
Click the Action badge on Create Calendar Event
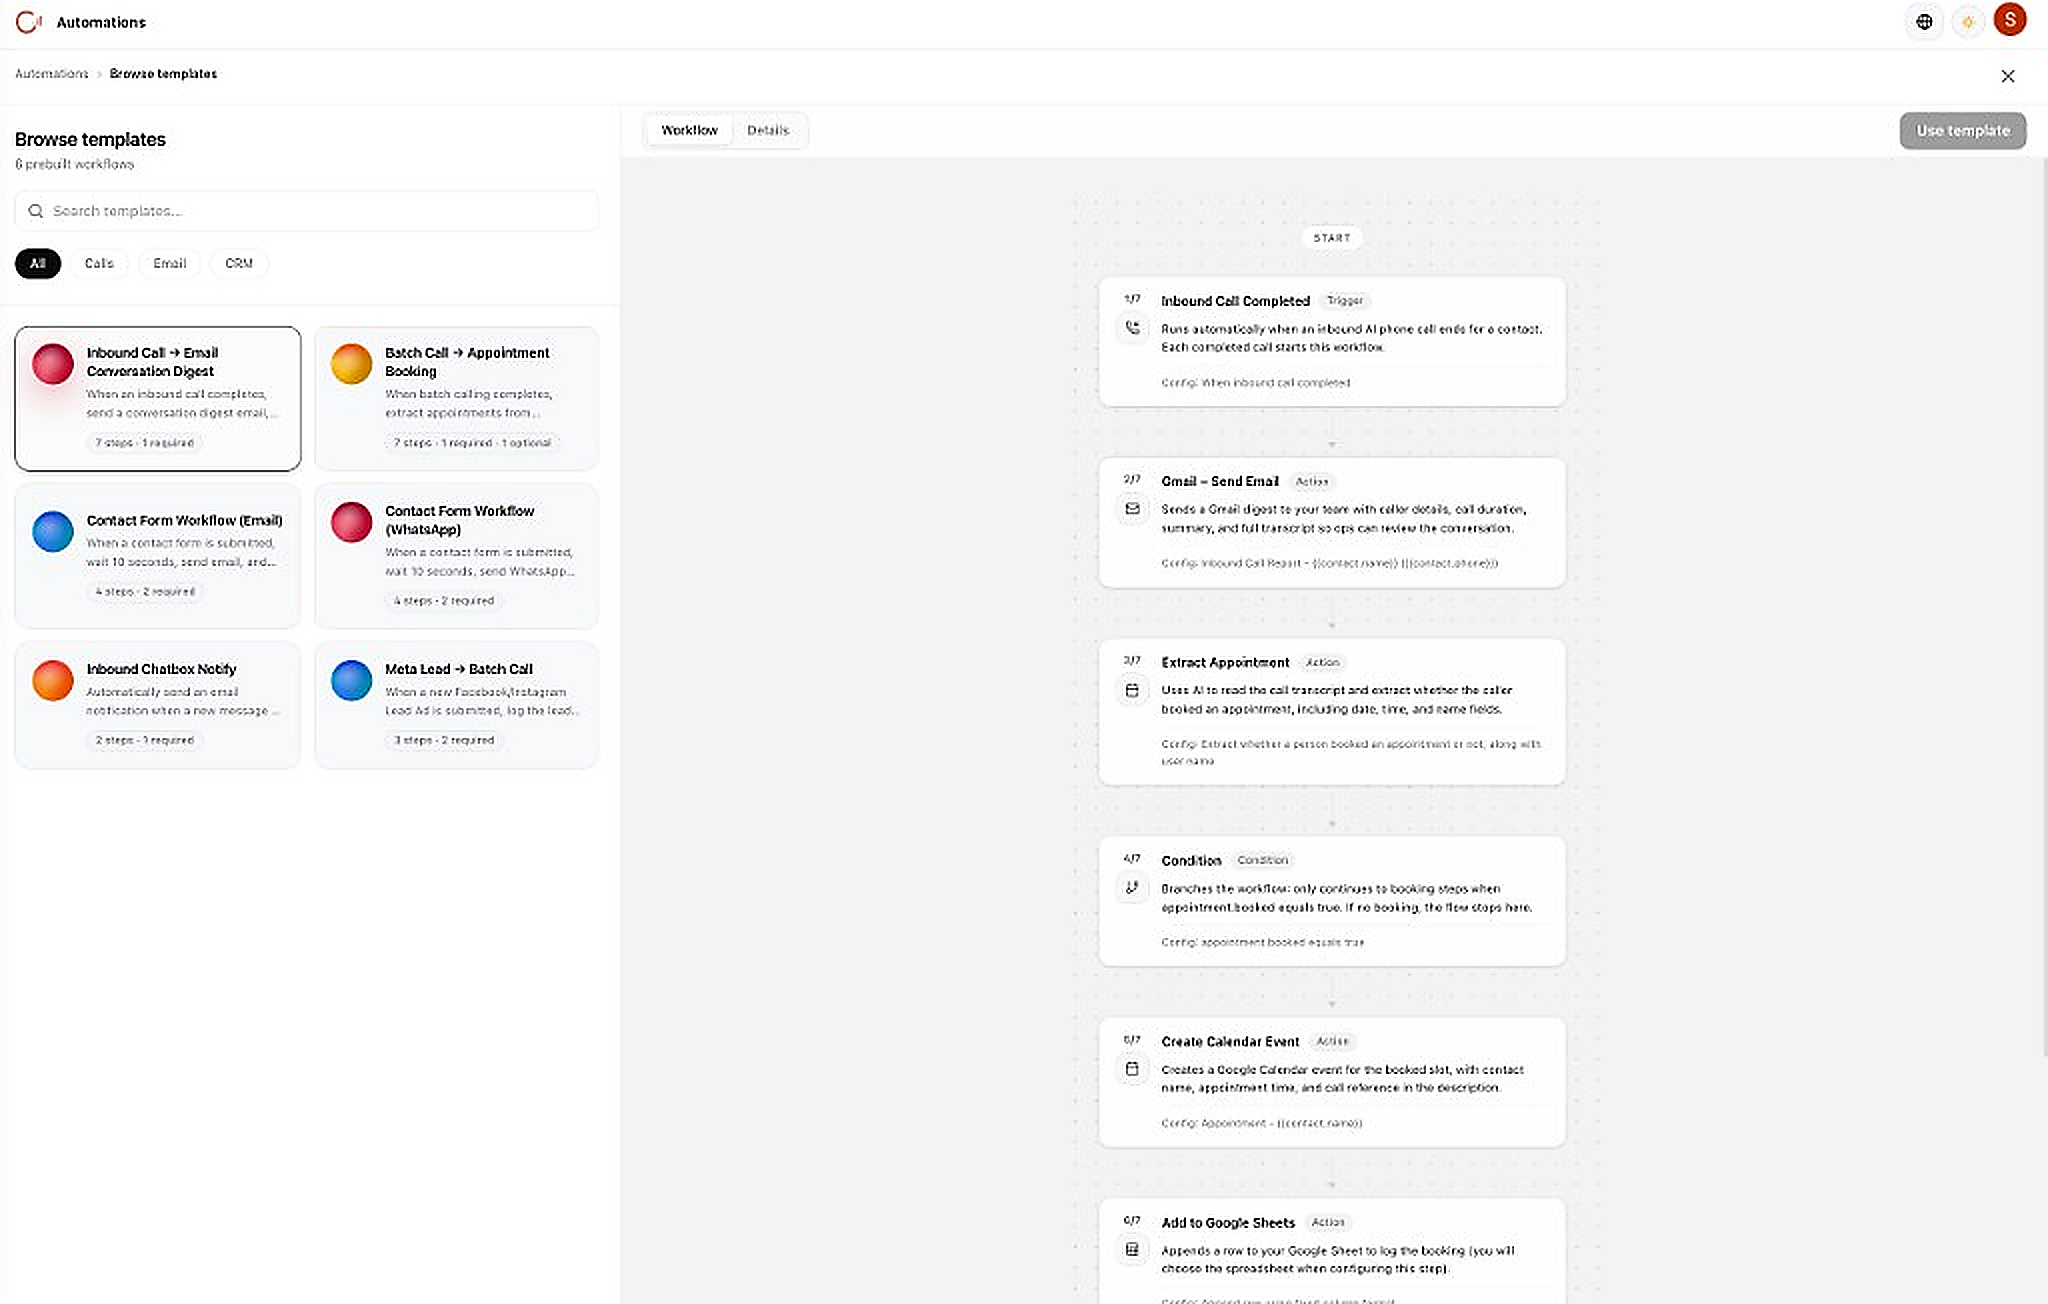(x=1332, y=1042)
